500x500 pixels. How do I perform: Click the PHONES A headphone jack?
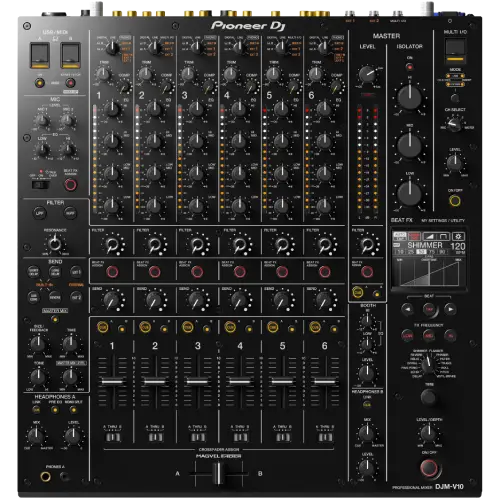click(x=46, y=477)
